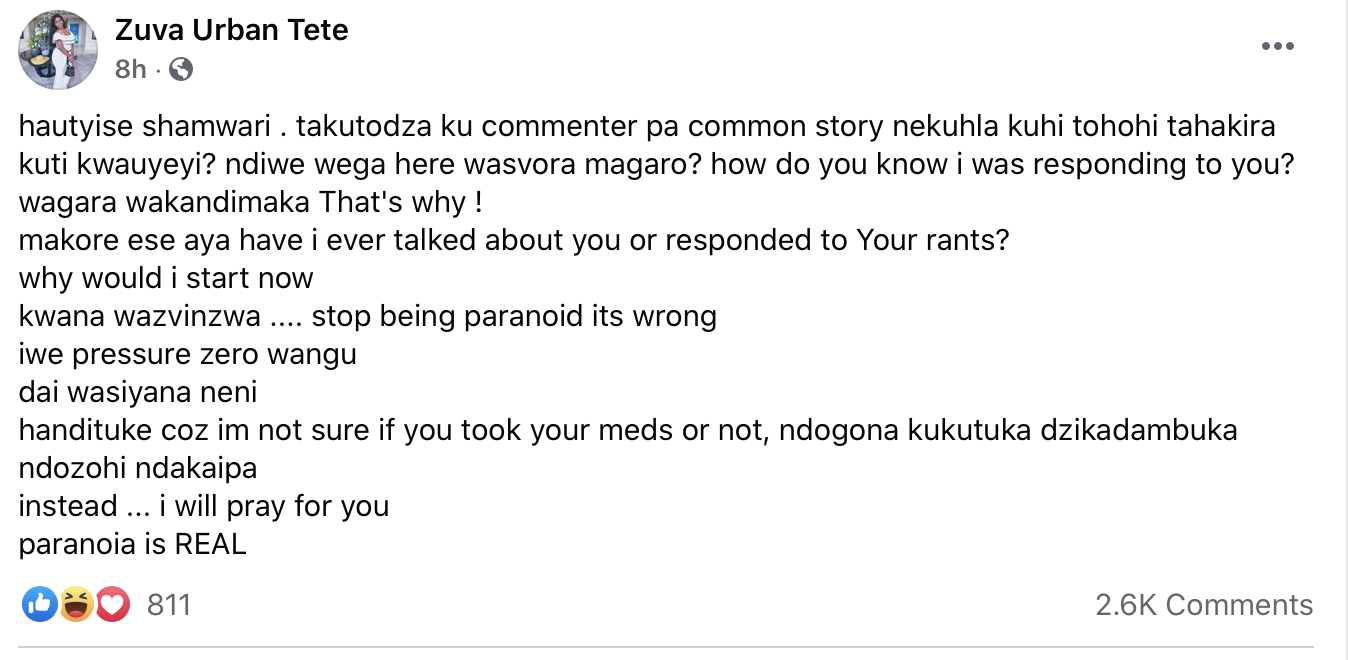Click the text "stop being paranoid its wrong"
The width and height of the screenshot is (1348, 660).
514,316
